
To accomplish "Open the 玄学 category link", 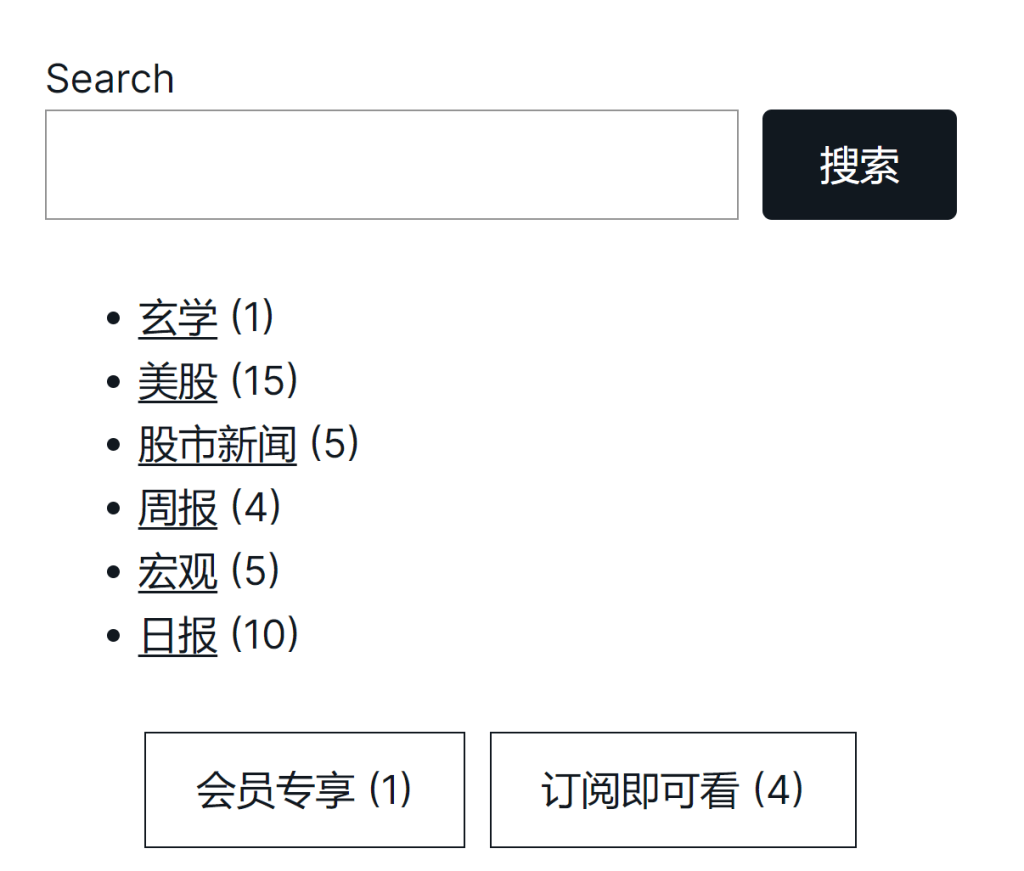I will point(177,318).
